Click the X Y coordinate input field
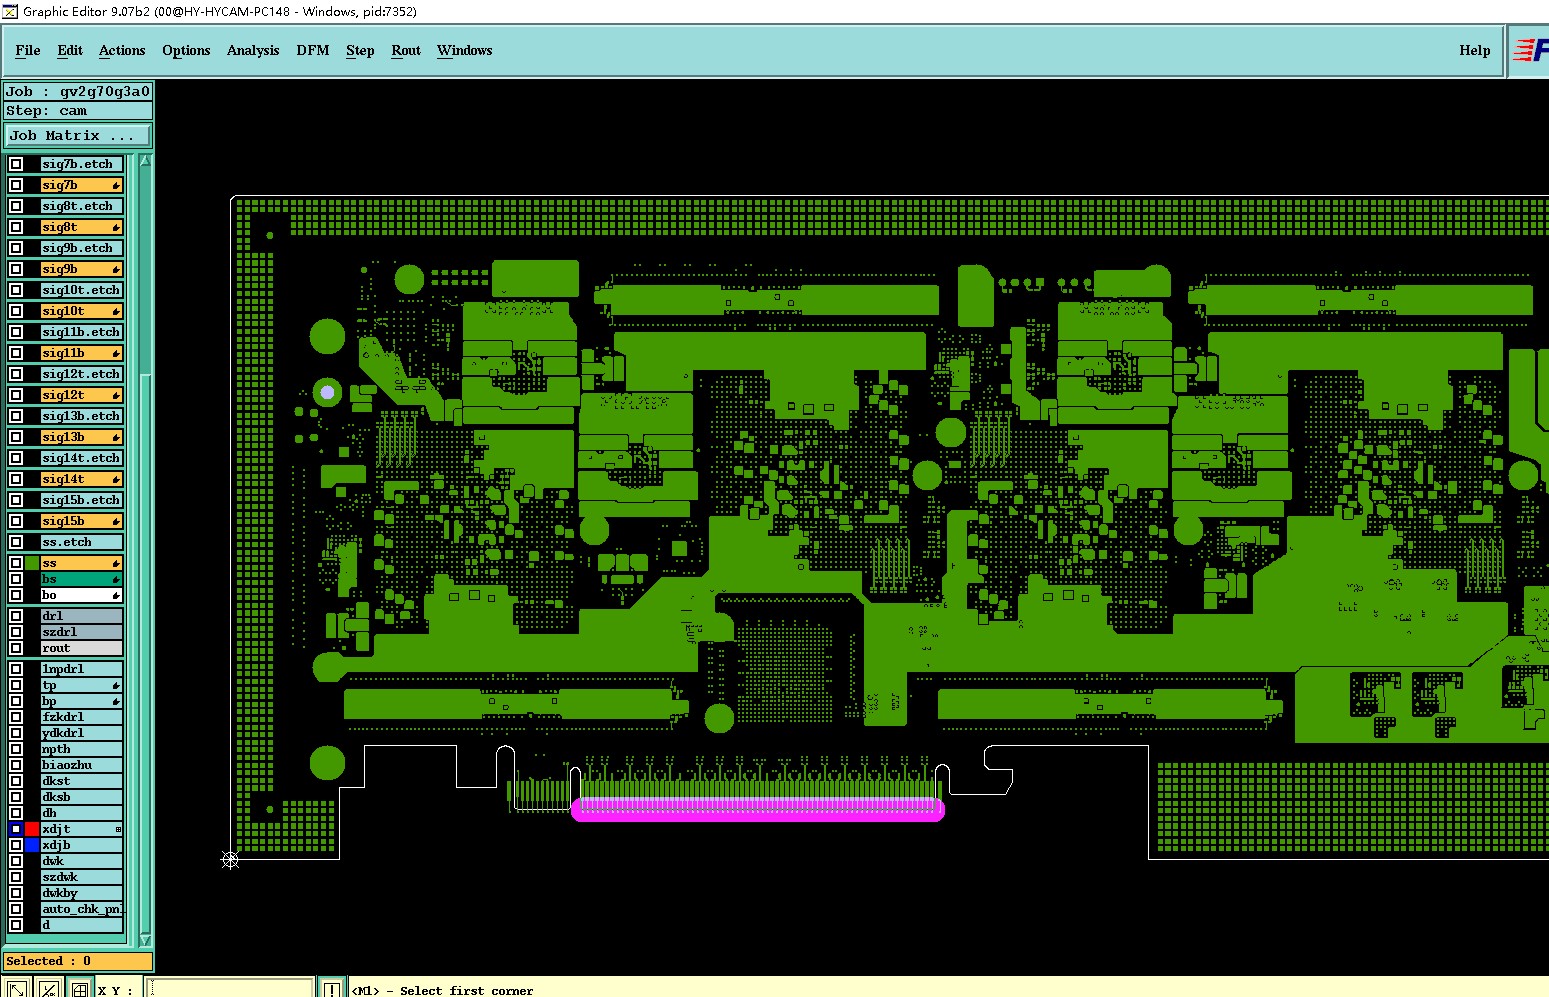The height and width of the screenshot is (997, 1549). 230,989
